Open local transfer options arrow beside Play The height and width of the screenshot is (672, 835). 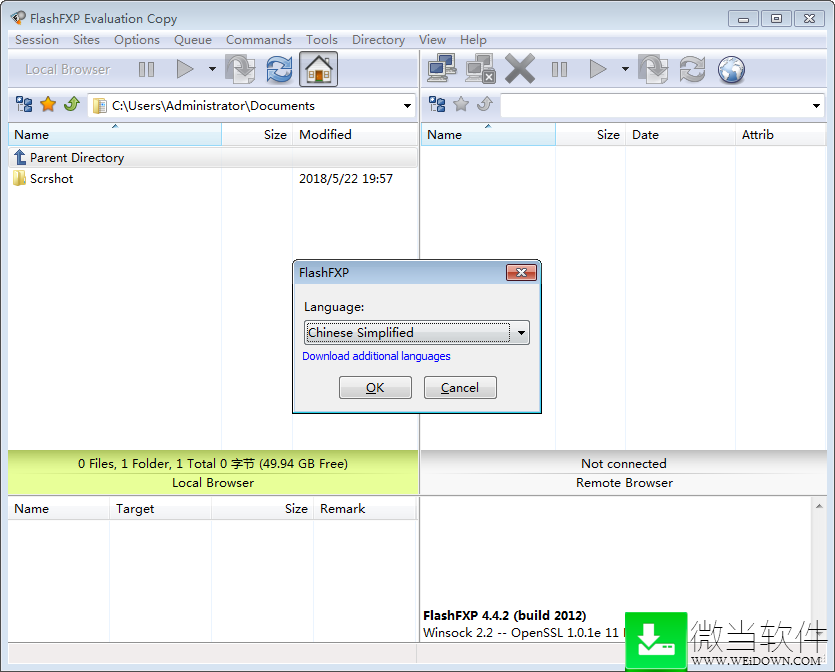click(212, 69)
